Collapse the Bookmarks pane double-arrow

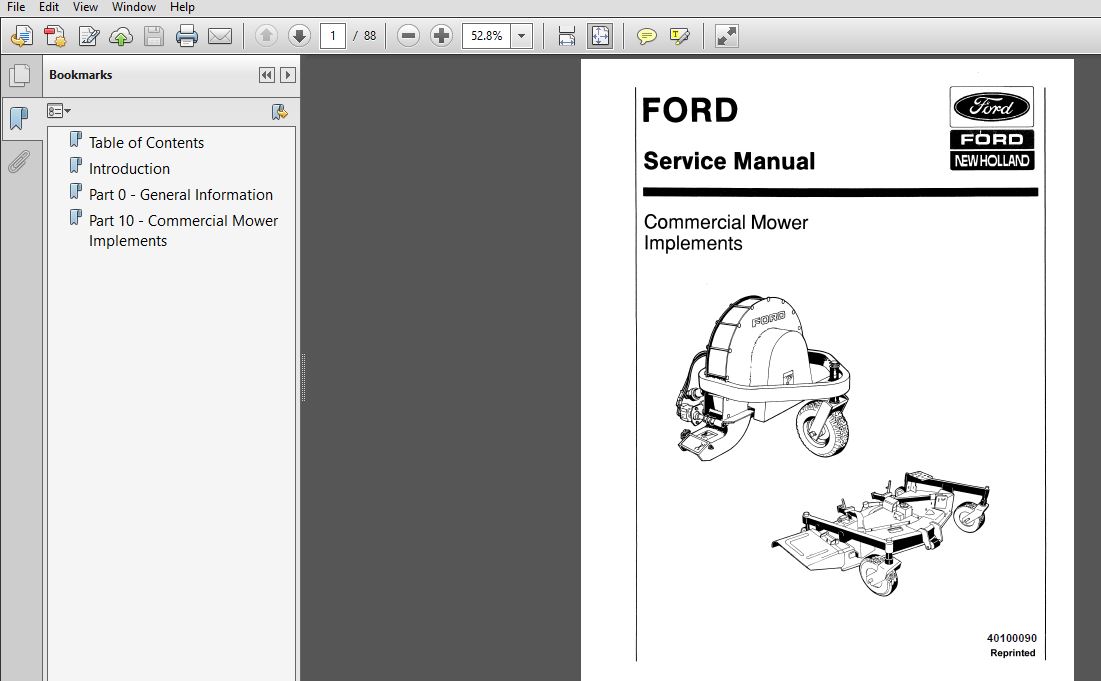267,75
